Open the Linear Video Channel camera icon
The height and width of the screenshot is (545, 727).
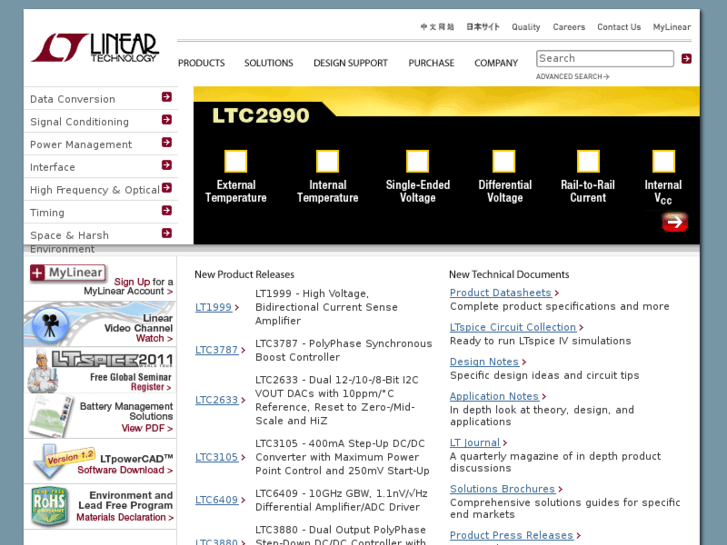coord(50,325)
